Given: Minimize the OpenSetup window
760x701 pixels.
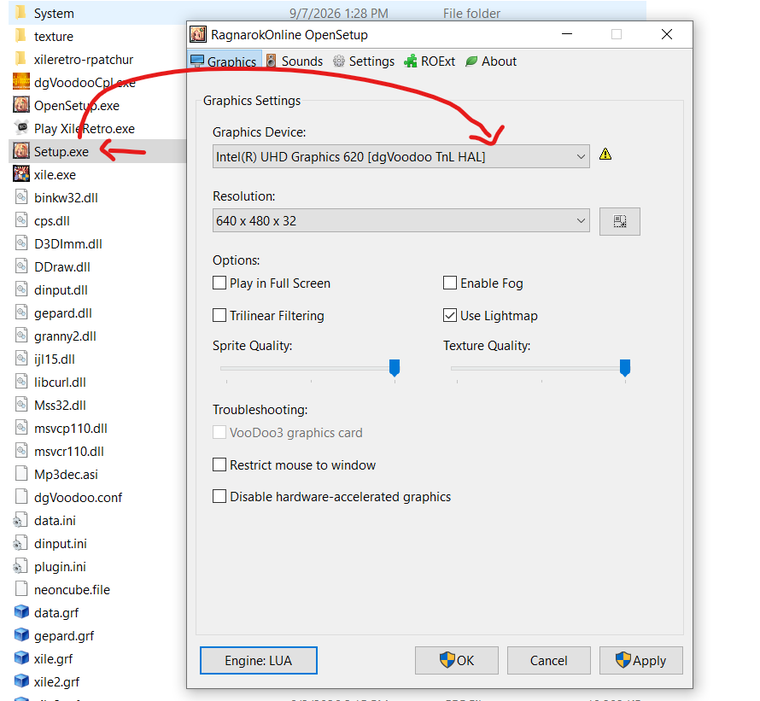Looking at the screenshot, I should [567, 34].
